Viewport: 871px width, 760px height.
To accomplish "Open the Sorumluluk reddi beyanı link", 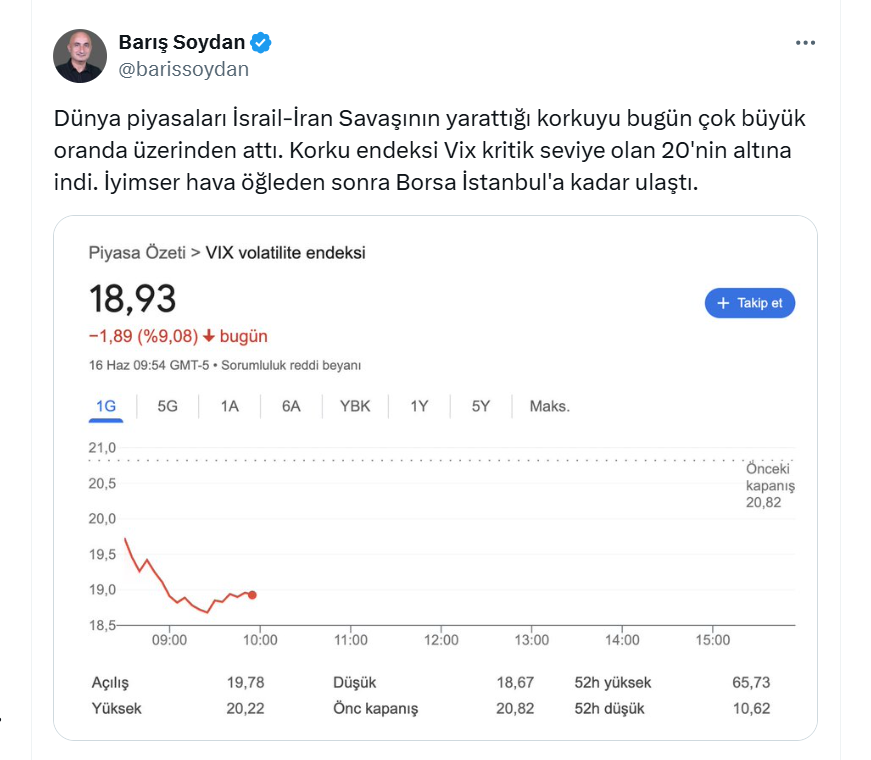I will [x=291, y=366].
